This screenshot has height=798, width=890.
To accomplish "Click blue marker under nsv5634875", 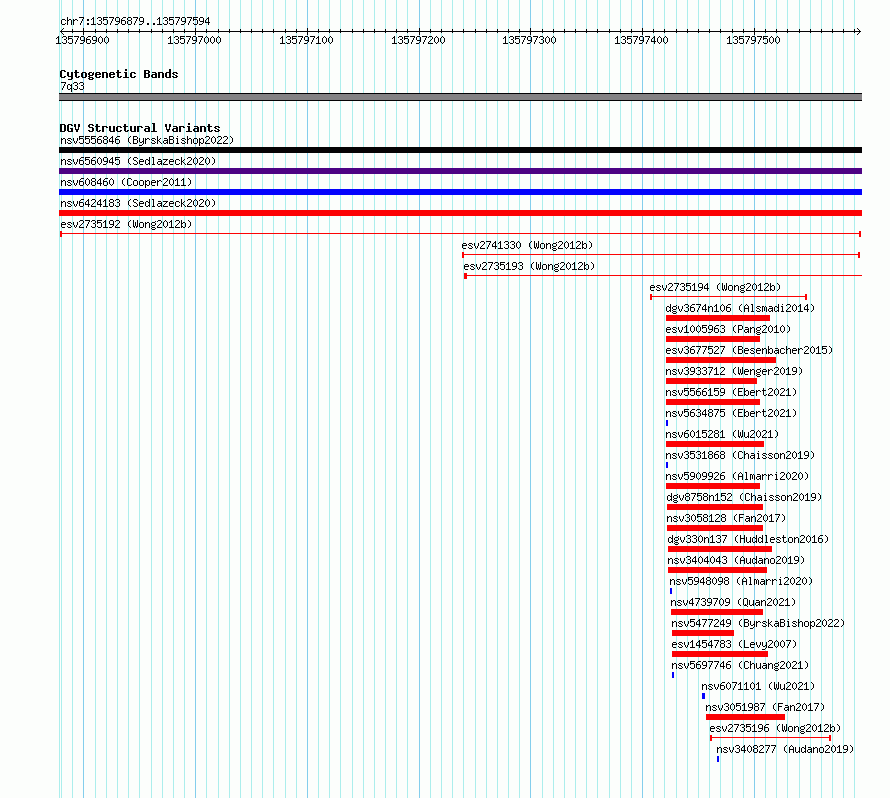I will 667,423.
